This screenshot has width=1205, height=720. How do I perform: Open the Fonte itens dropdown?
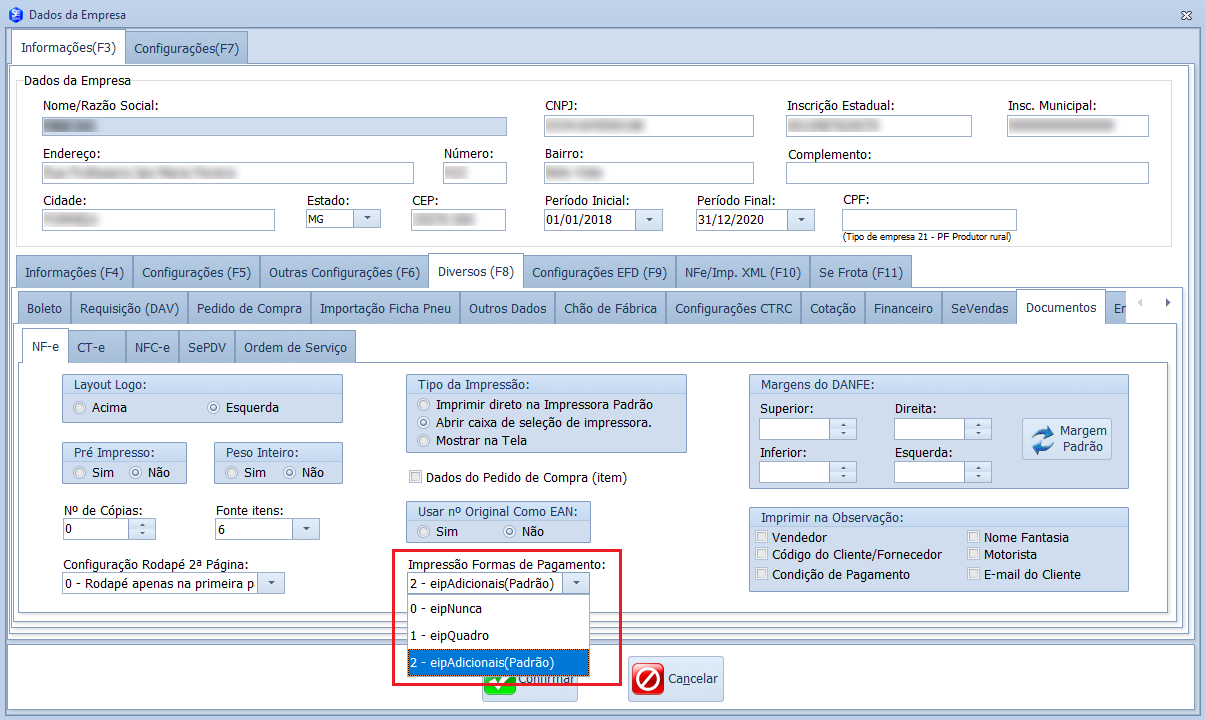(x=306, y=529)
